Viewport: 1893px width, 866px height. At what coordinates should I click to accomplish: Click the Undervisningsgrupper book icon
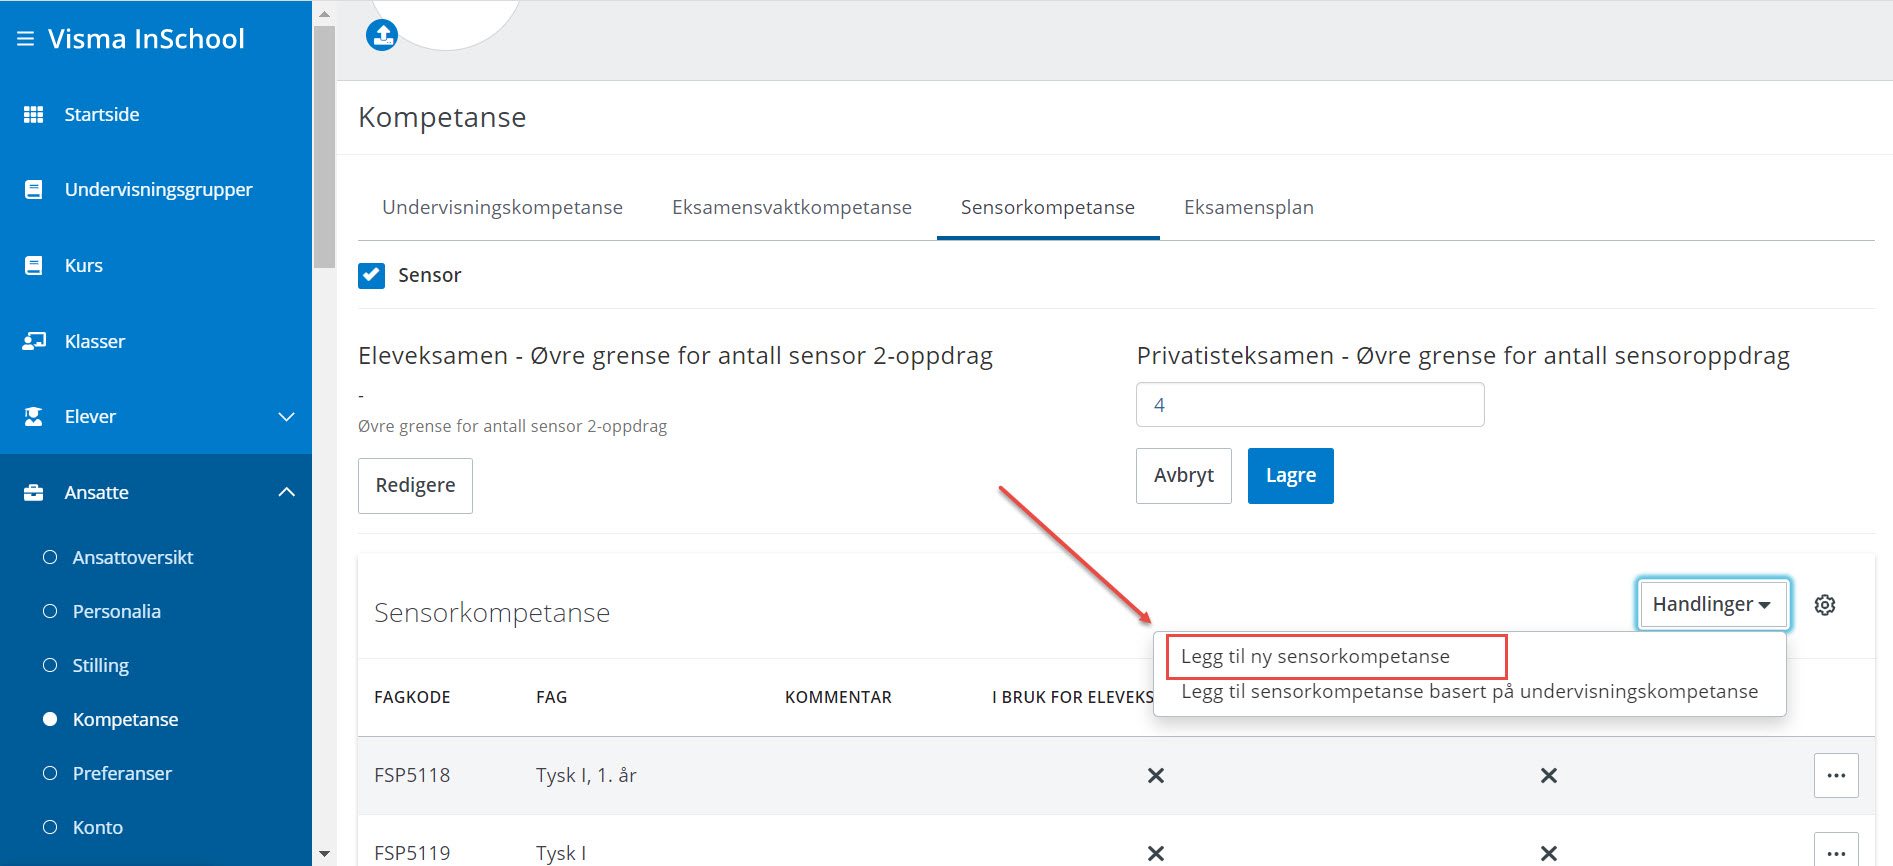34,189
